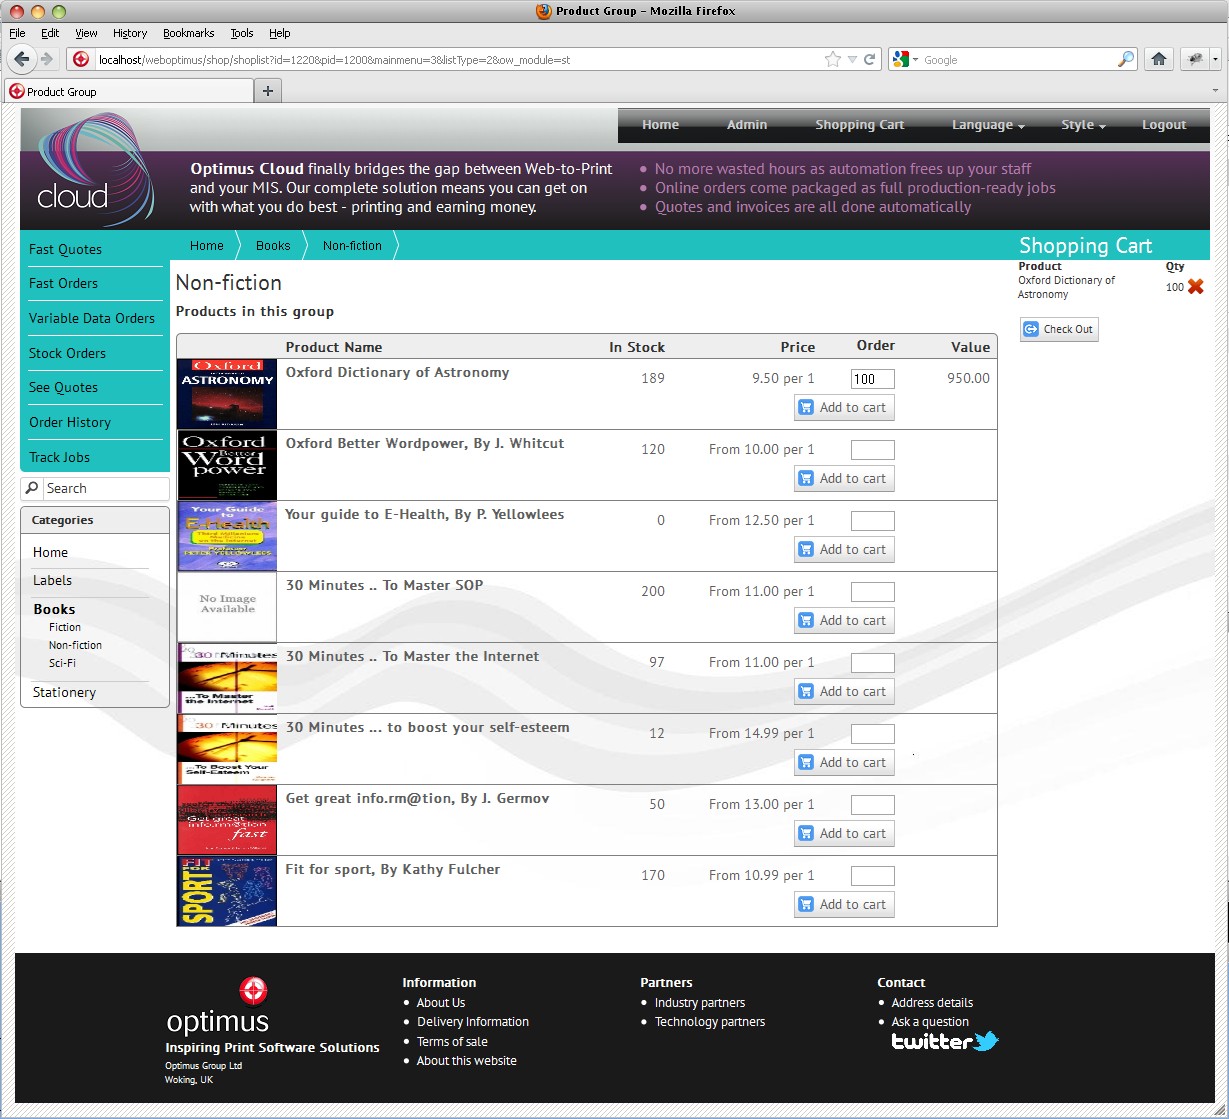This screenshot has width=1229, height=1119.
Task: Open the View menu
Action: 86,33
